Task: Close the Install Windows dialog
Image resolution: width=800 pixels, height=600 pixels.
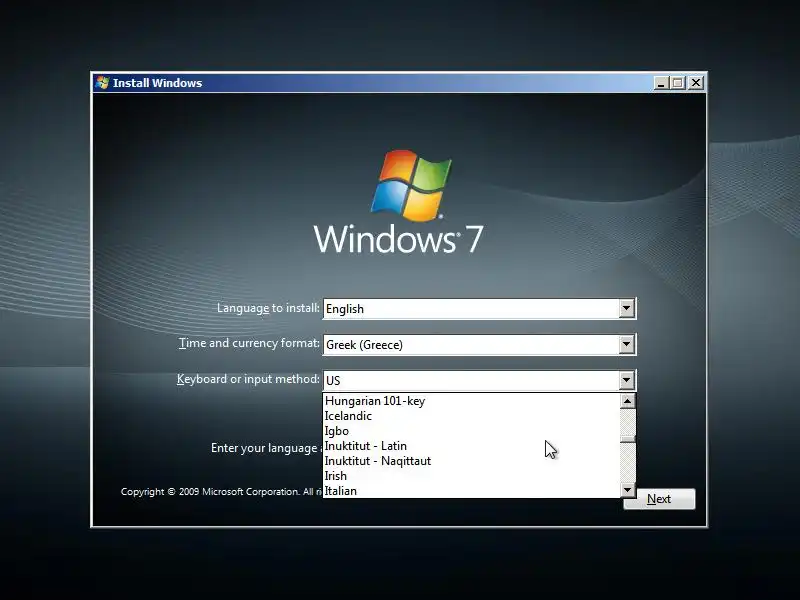Action: click(x=695, y=83)
